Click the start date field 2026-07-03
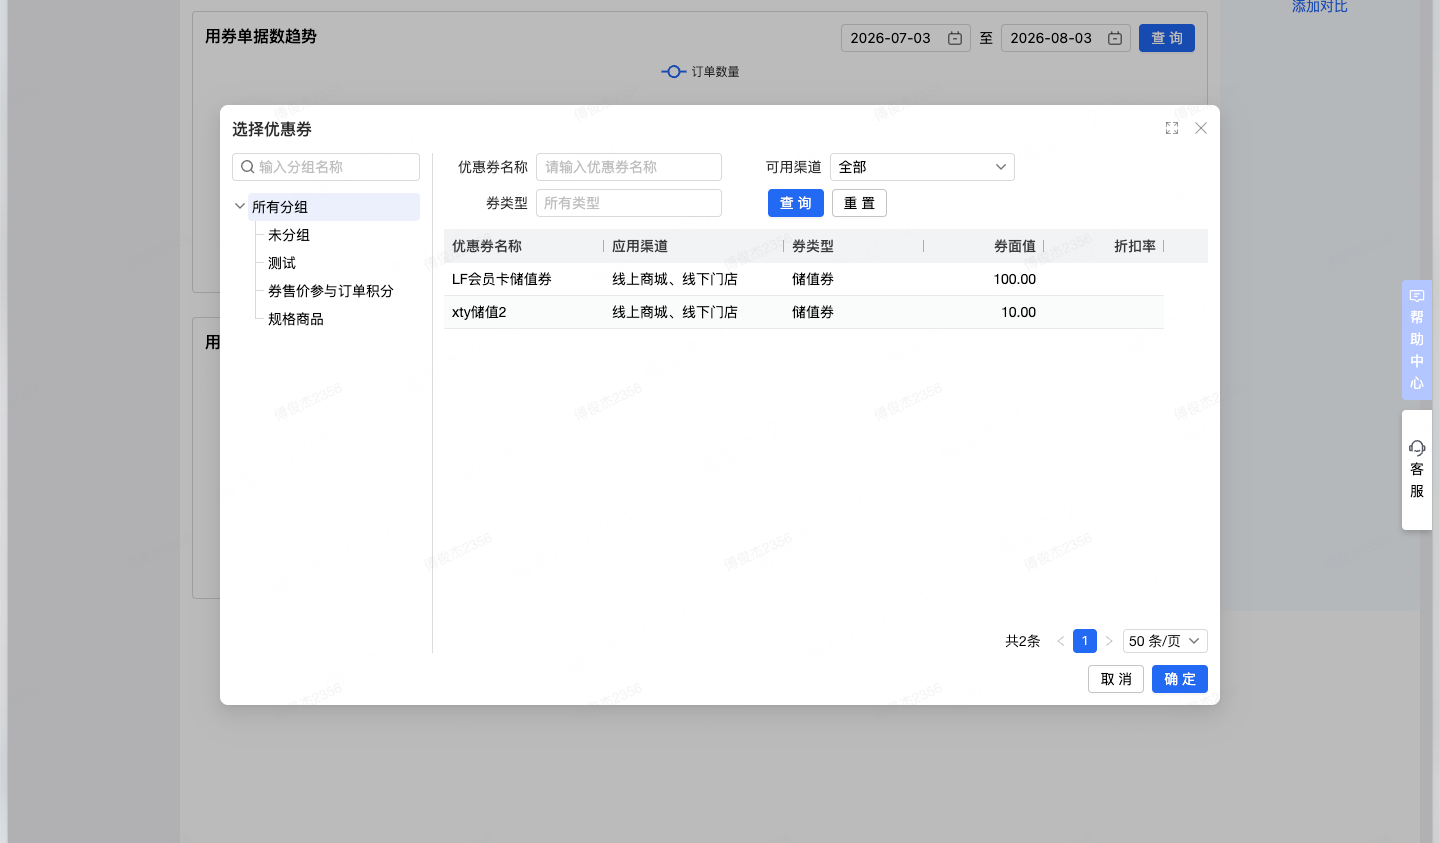The height and width of the screenshot is (843, 1440). point(906,38)
